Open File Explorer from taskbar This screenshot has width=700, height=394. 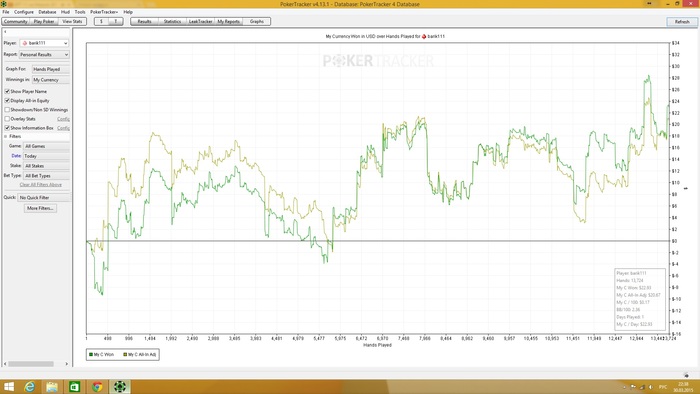point(52,386)
